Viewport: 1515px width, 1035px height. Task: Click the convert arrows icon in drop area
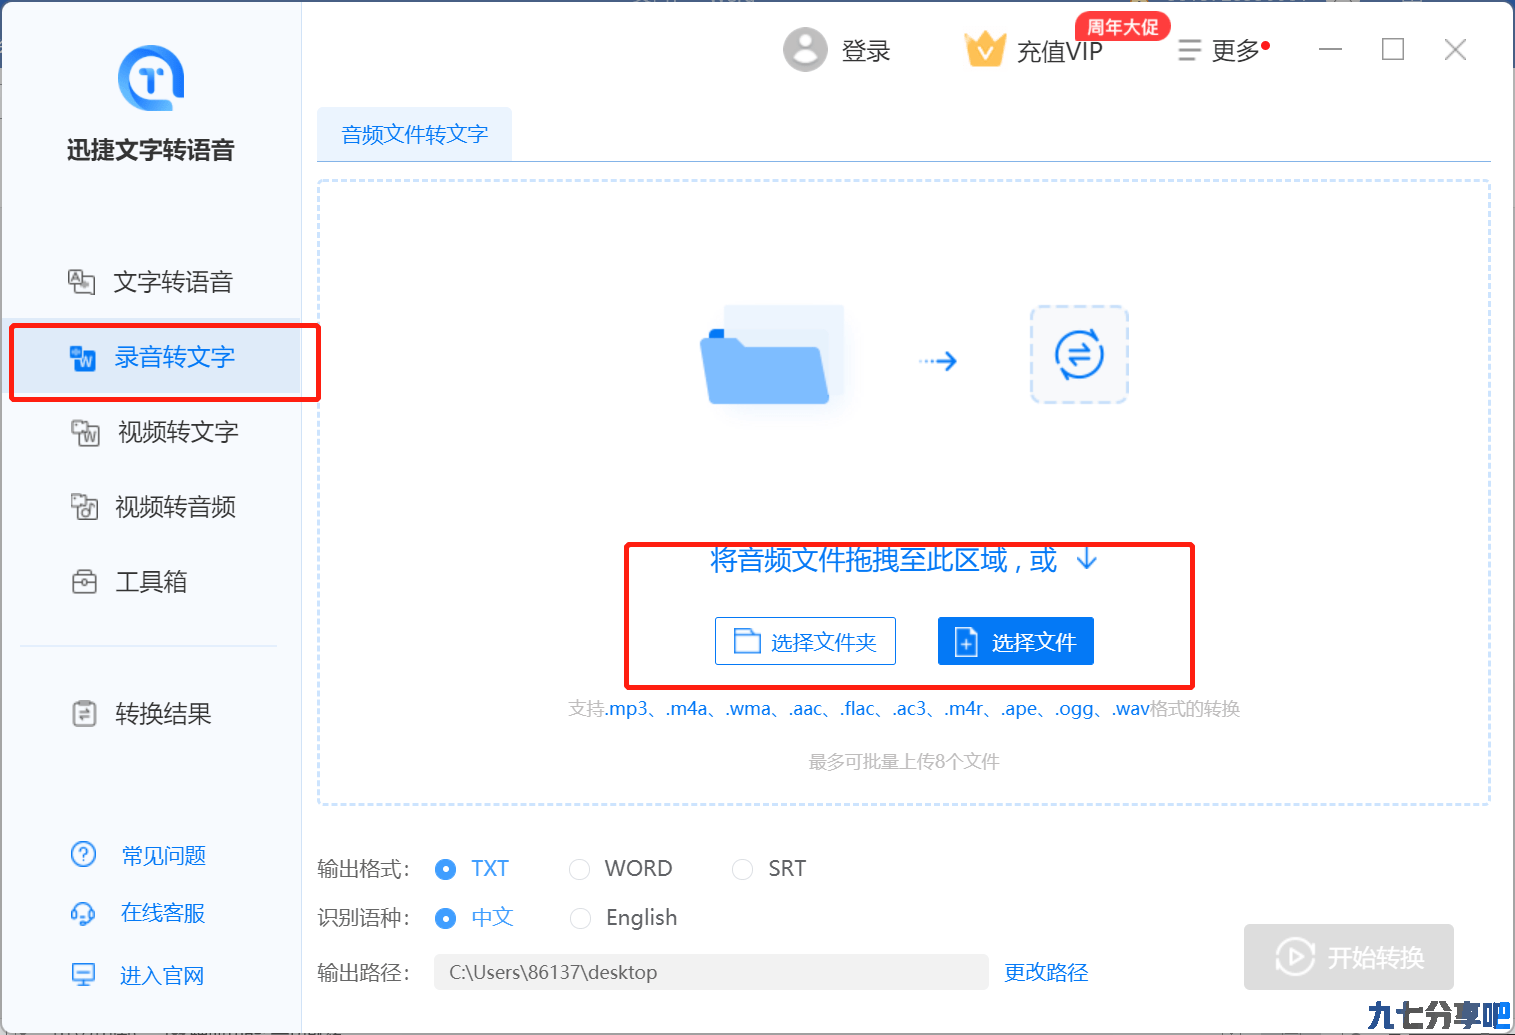pos(1079,355)
